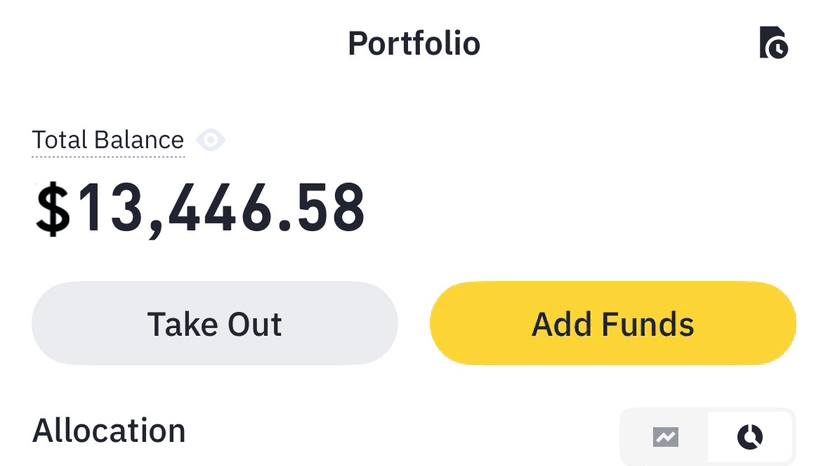
Task: Tap the file-with-clock icon beside Portfolio
Action: click(x=773, y=44)
